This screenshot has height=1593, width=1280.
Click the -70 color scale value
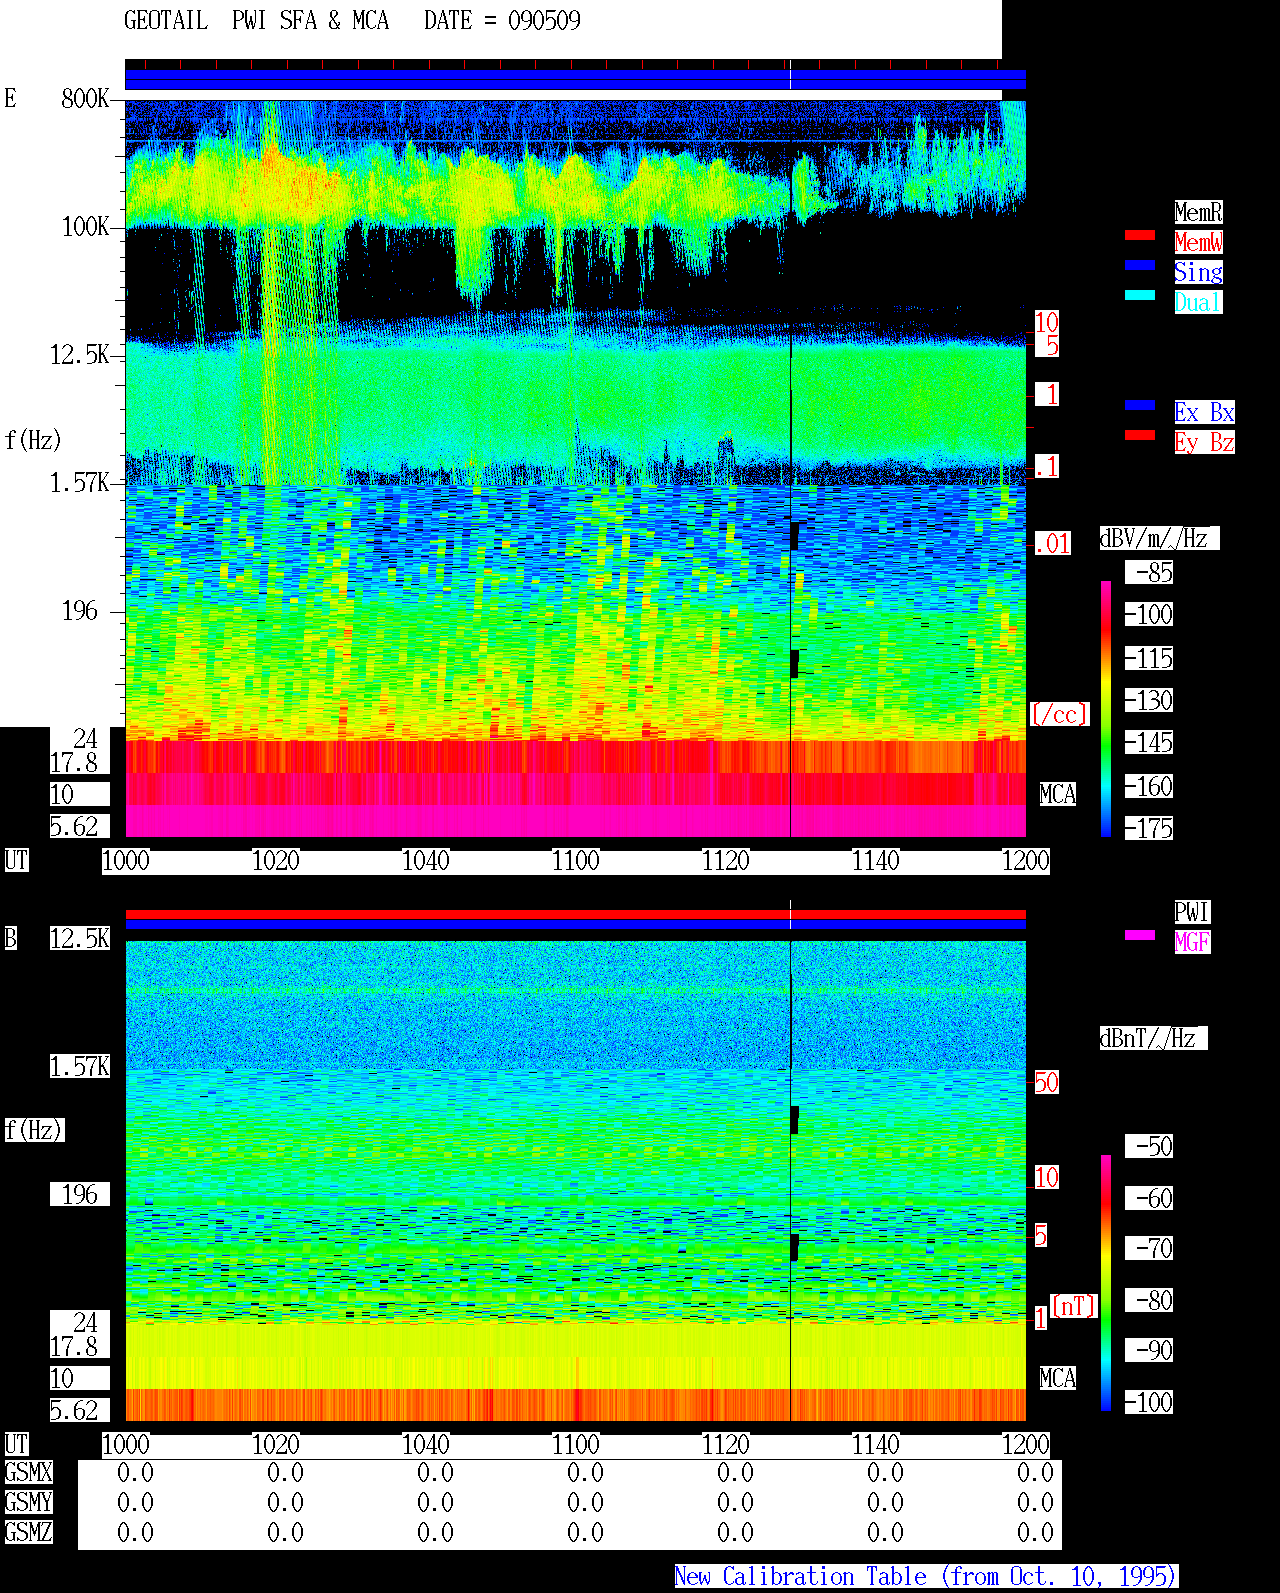coord(1149,1248)
